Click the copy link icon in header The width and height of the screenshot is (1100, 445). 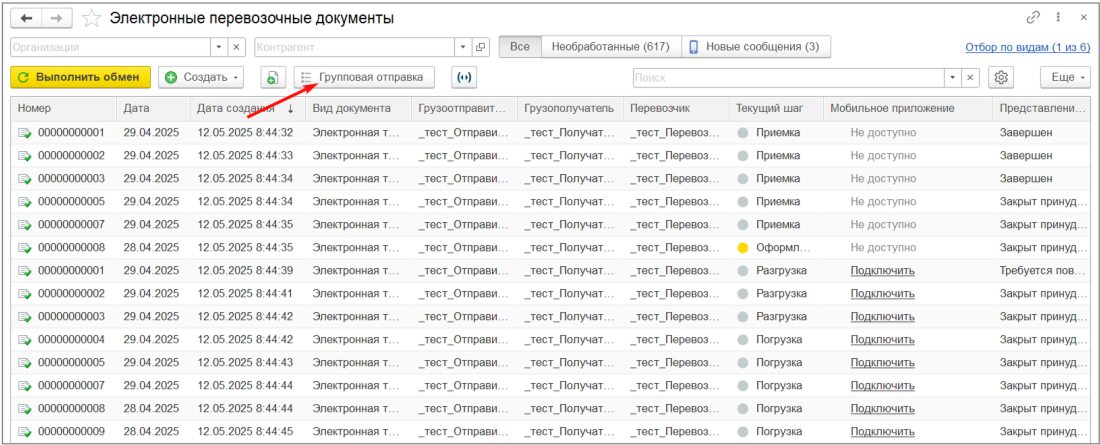1033,18
